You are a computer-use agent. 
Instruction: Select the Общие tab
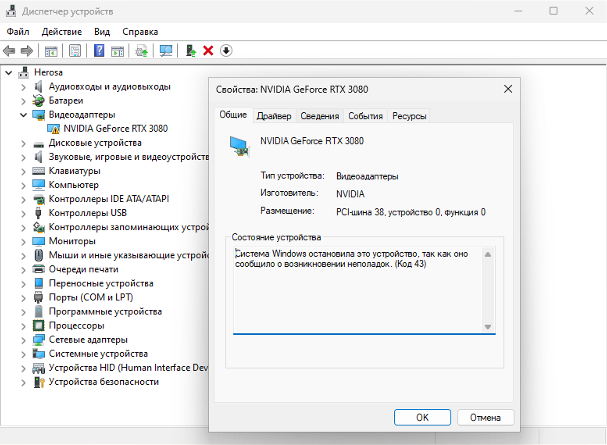[x=233, y=115]
